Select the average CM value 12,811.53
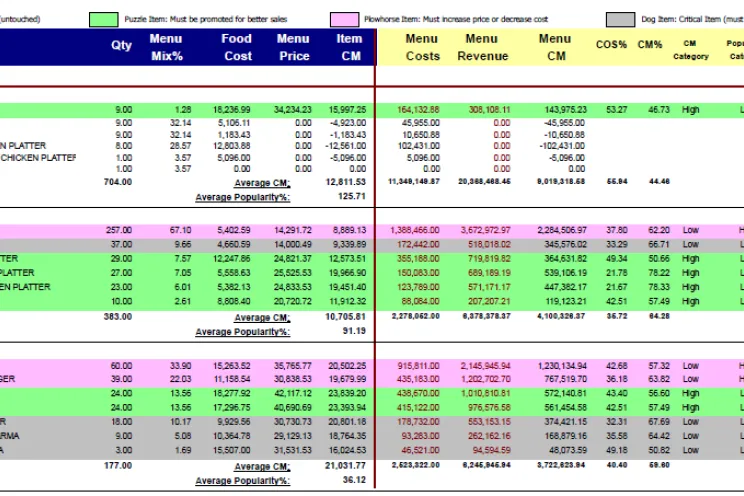The height and width of the screenshot is (496, 744). click(x=345, y=182)
